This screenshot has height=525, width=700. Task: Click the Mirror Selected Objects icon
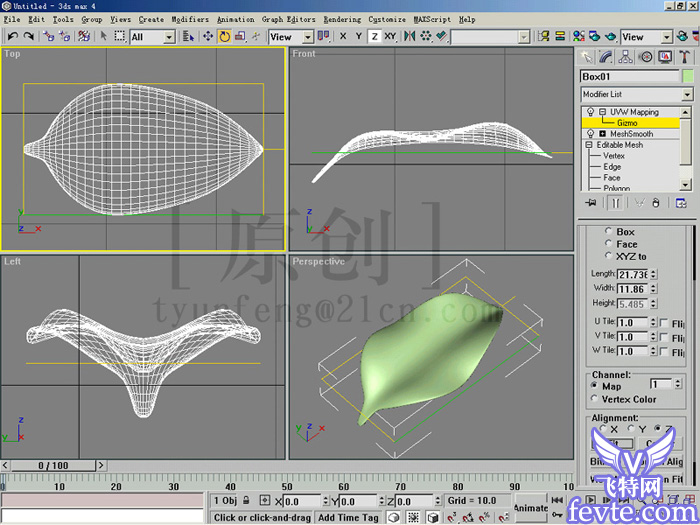(x=409, y=36)
